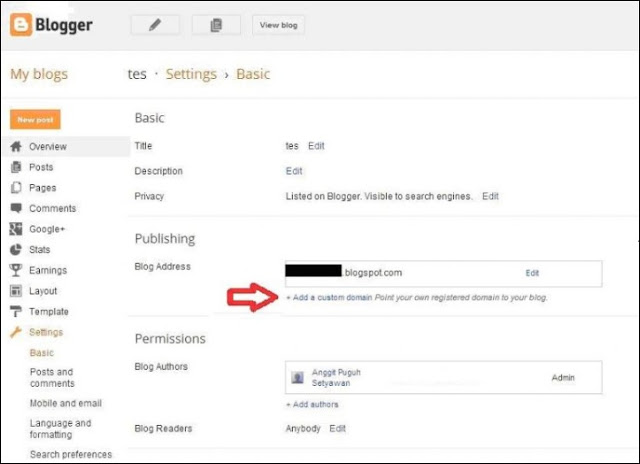Click the blog author avatar thumbnail
Viewport: 640px width, 464px height.
tap(298, 377)
